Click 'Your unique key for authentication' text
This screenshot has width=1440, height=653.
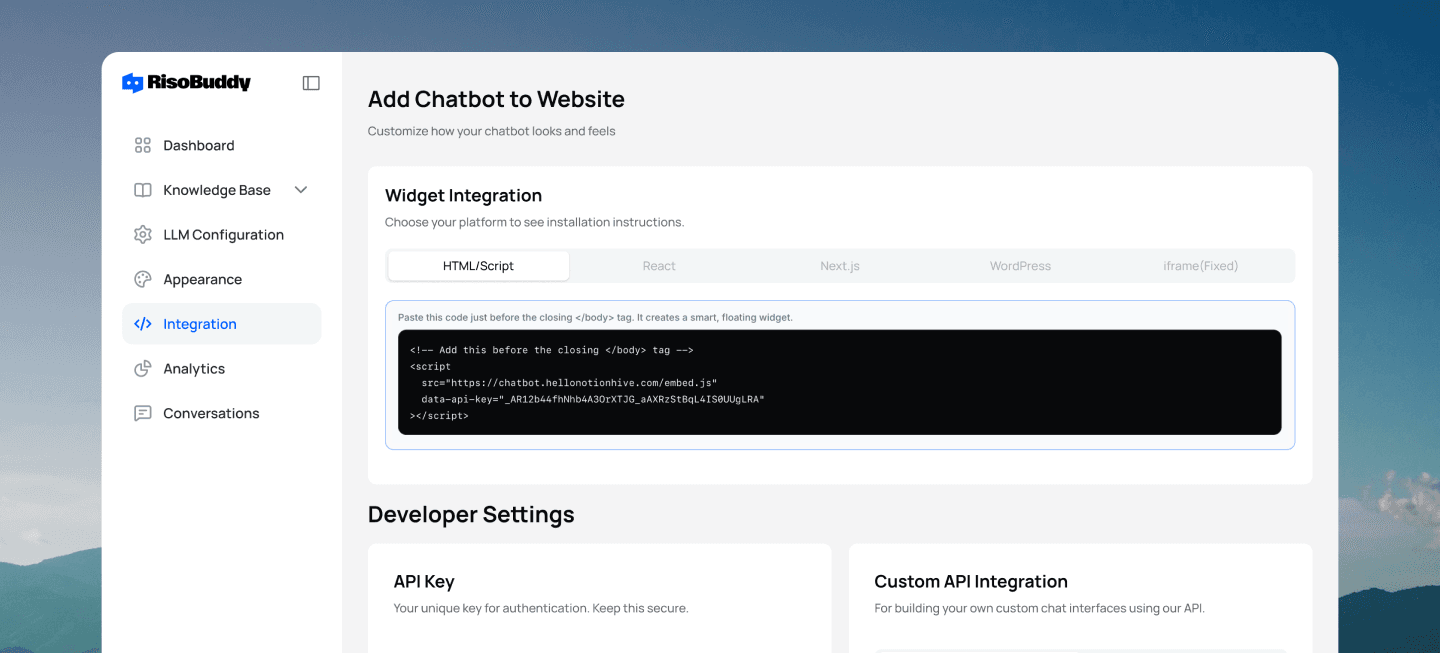click(x=541, y=608)
